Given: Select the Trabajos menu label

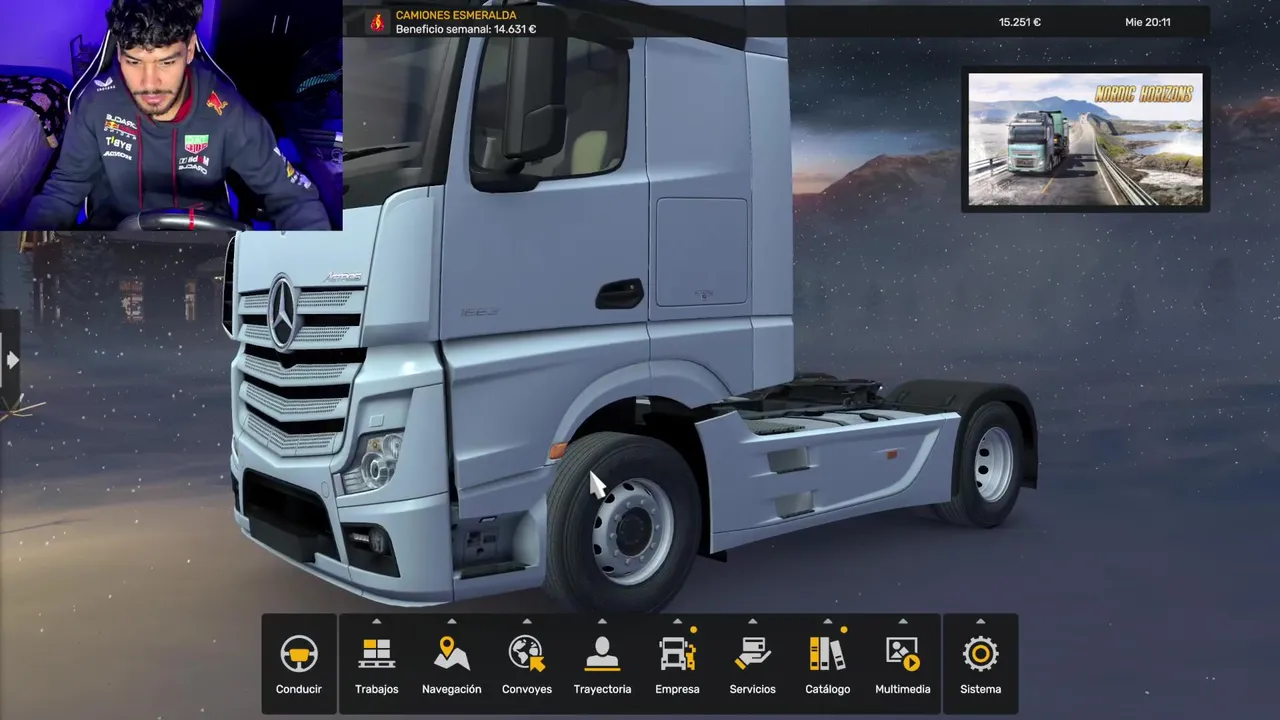Looking at the screenshot, I should [x=377, y=689].
